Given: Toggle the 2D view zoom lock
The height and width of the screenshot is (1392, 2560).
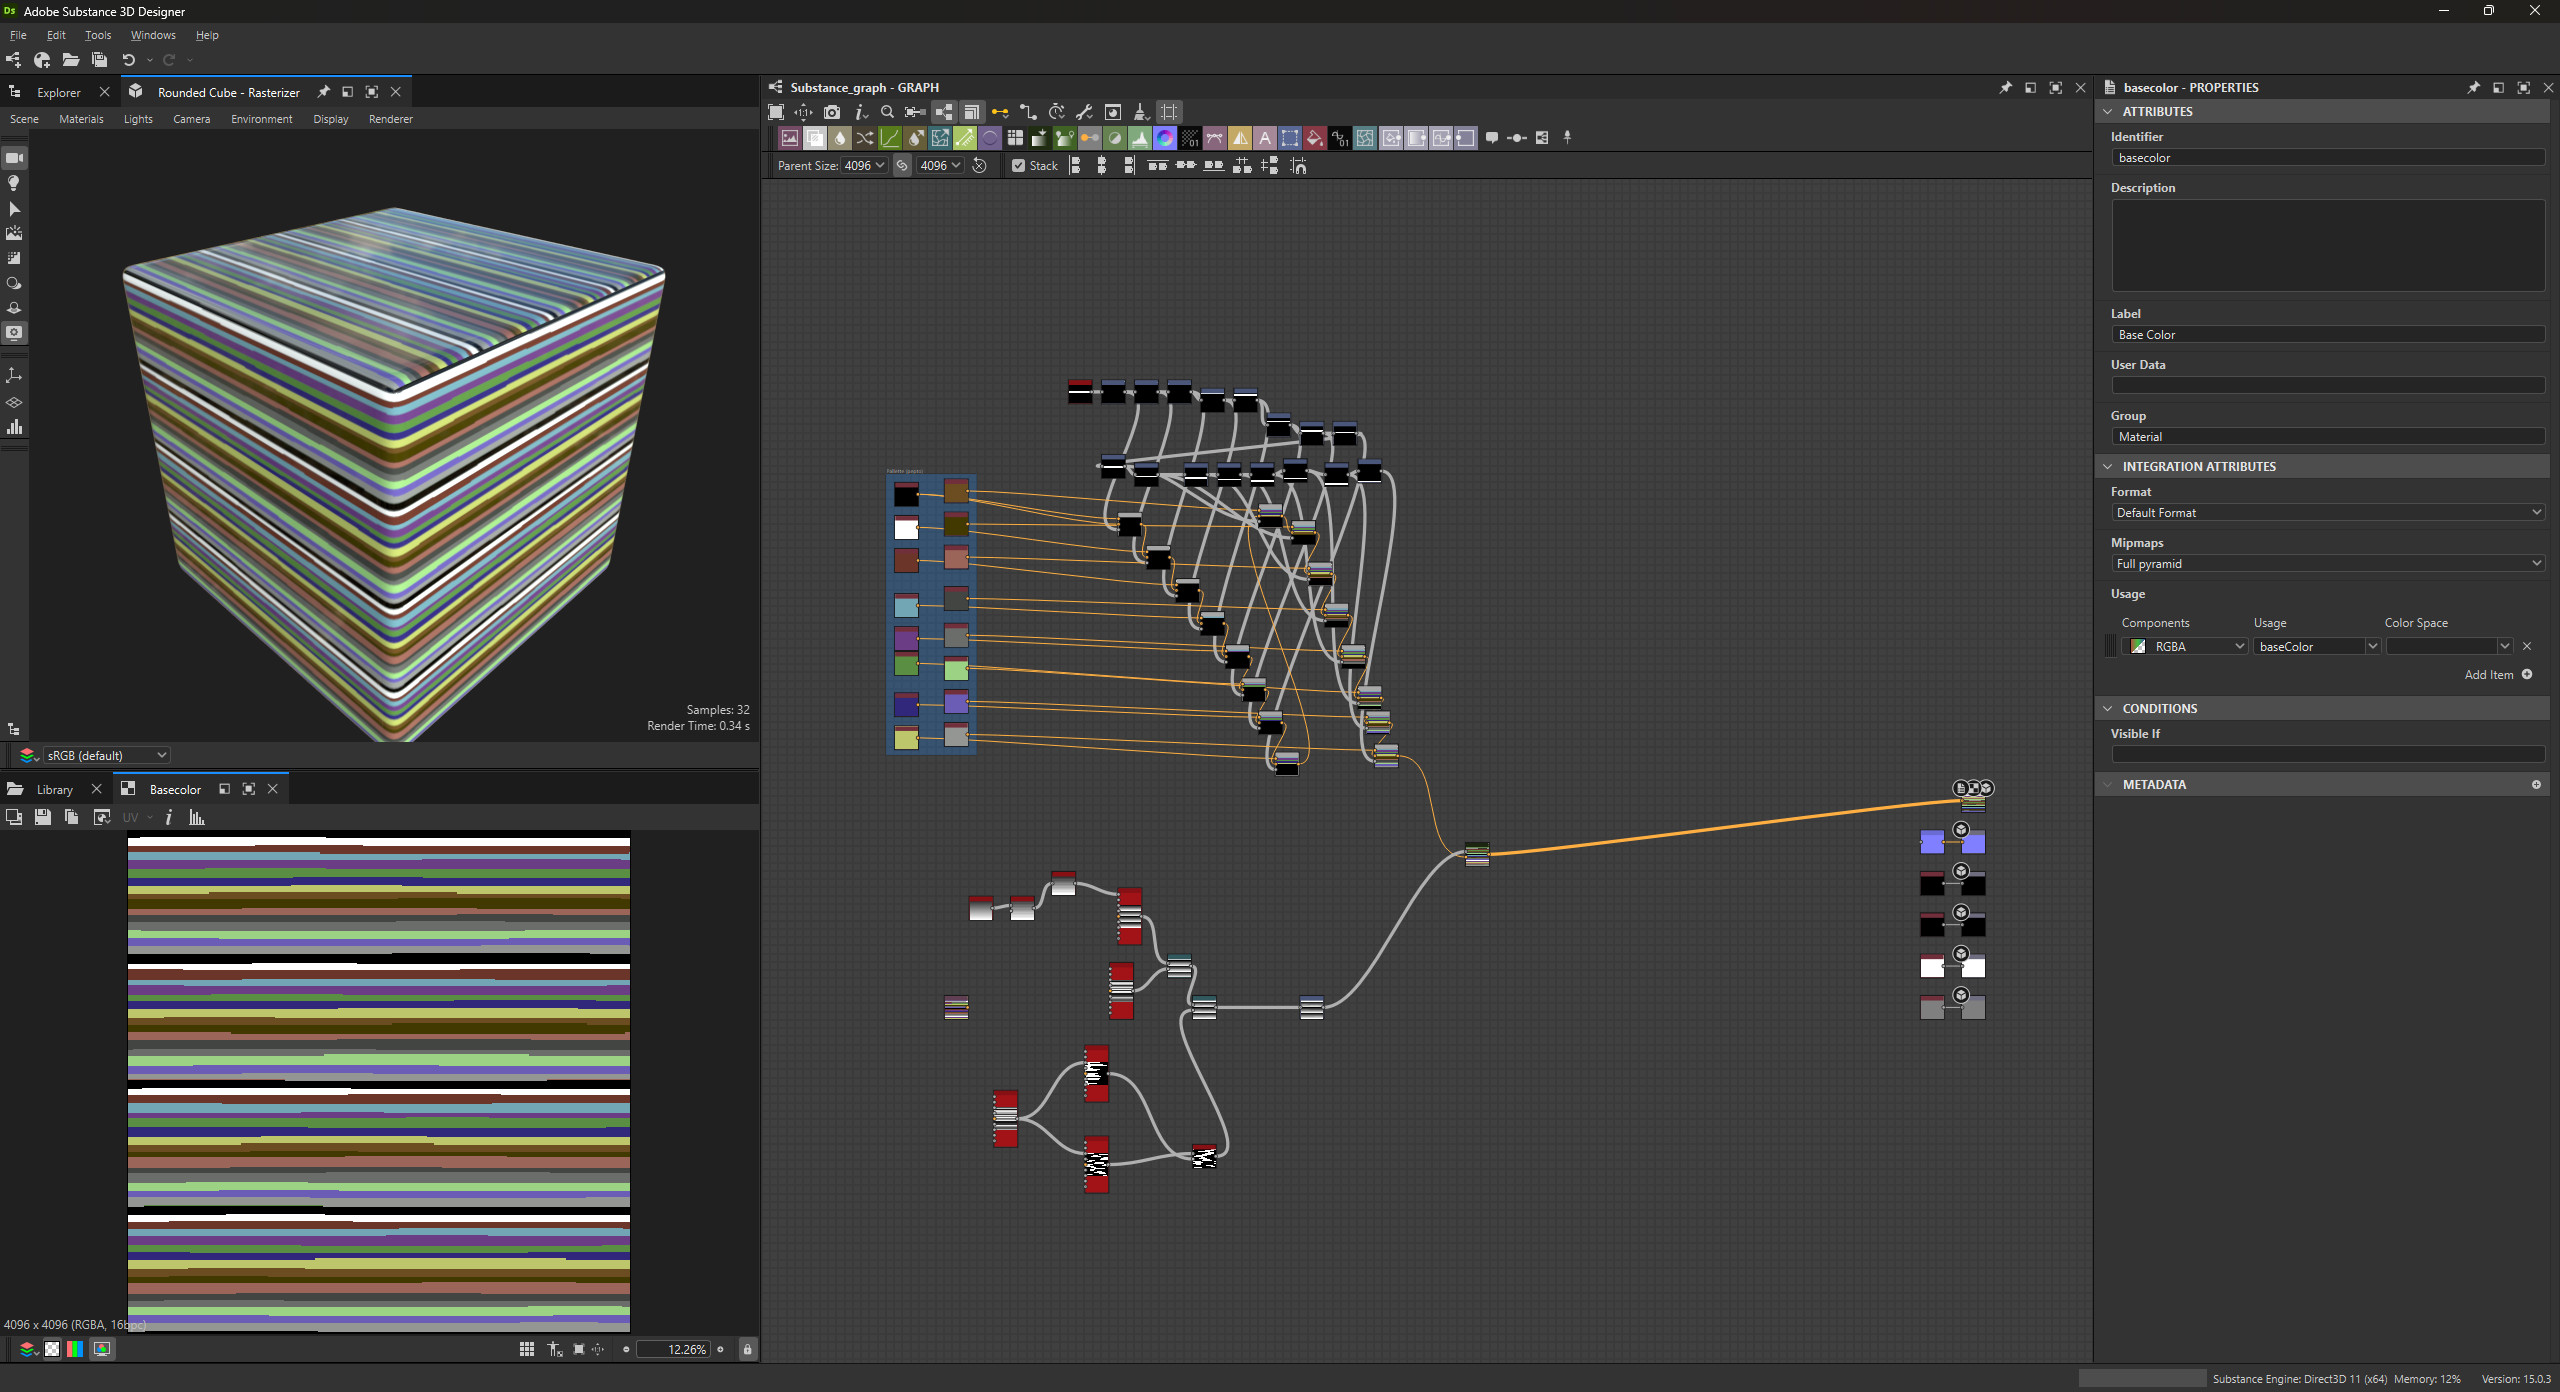Looking at the screenshot, I should click(x=747, y=1350).
